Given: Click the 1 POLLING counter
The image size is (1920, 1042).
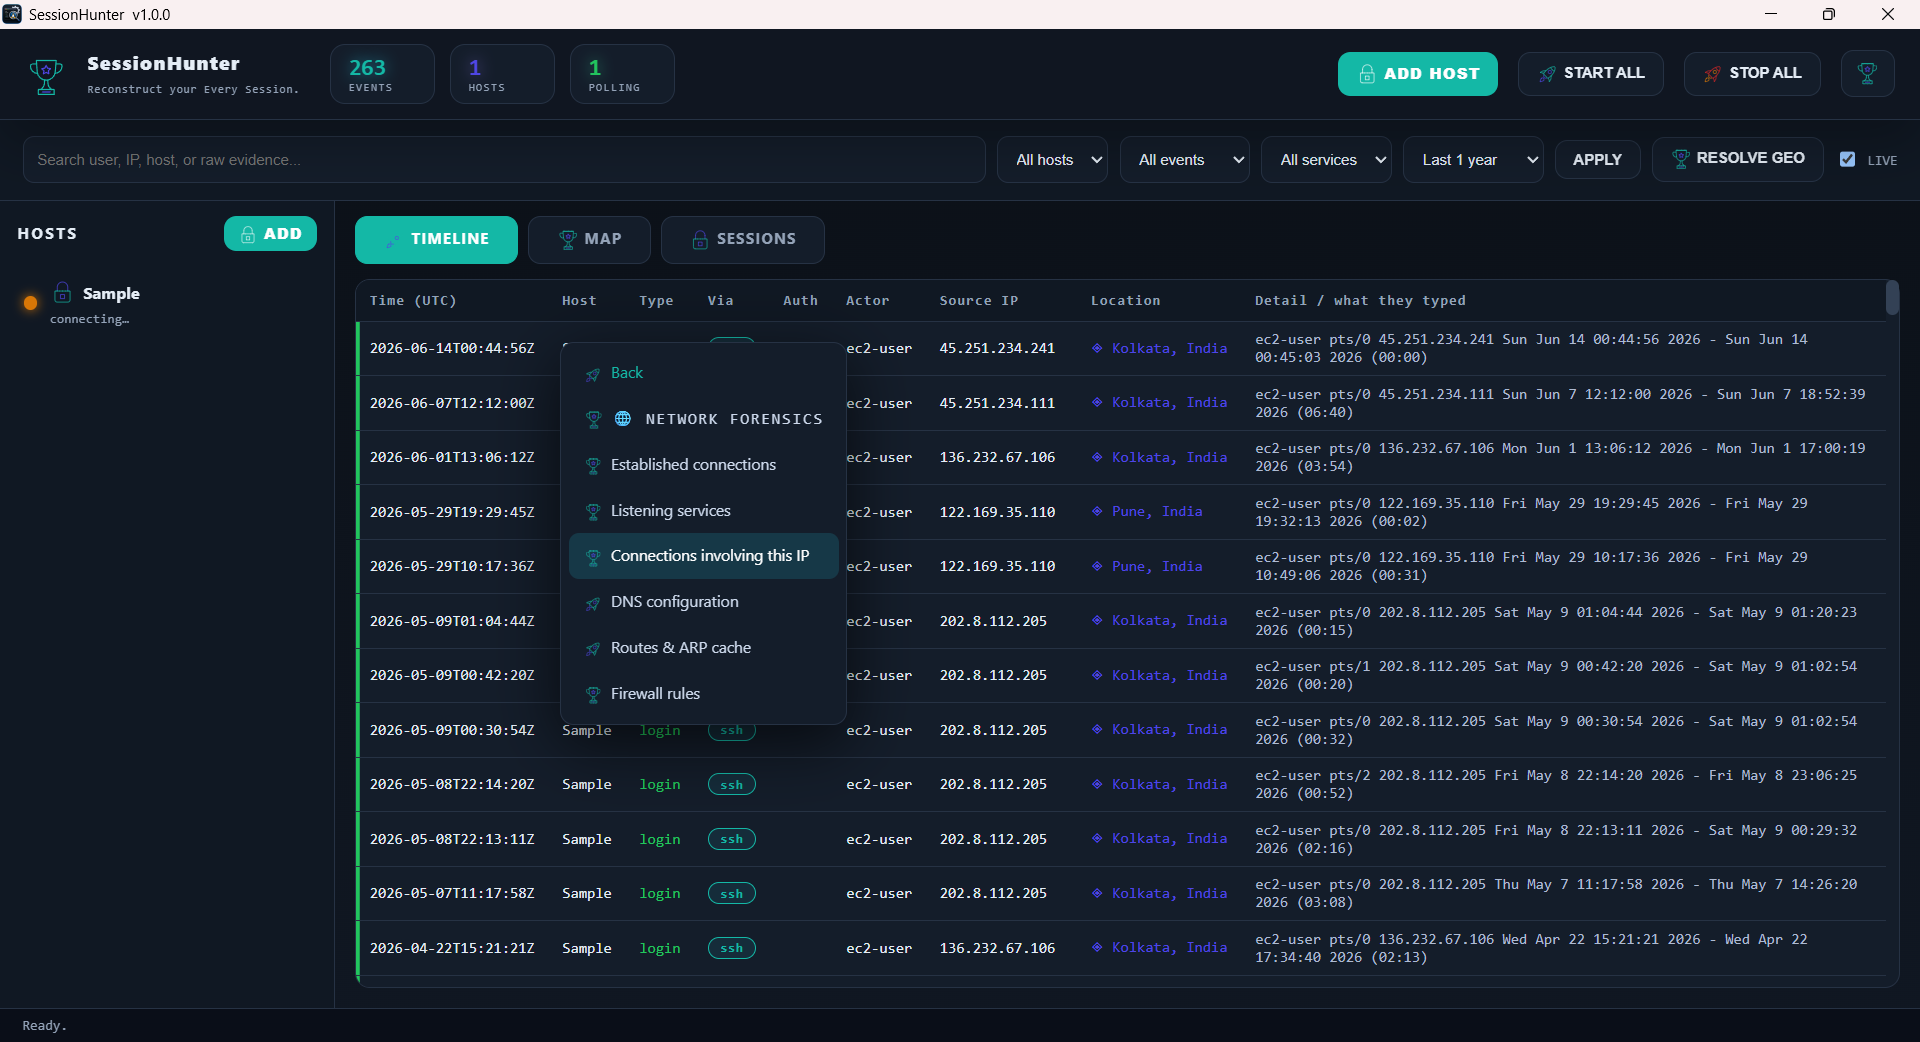Looking at the screenshot, I should [x=622, y=74].
